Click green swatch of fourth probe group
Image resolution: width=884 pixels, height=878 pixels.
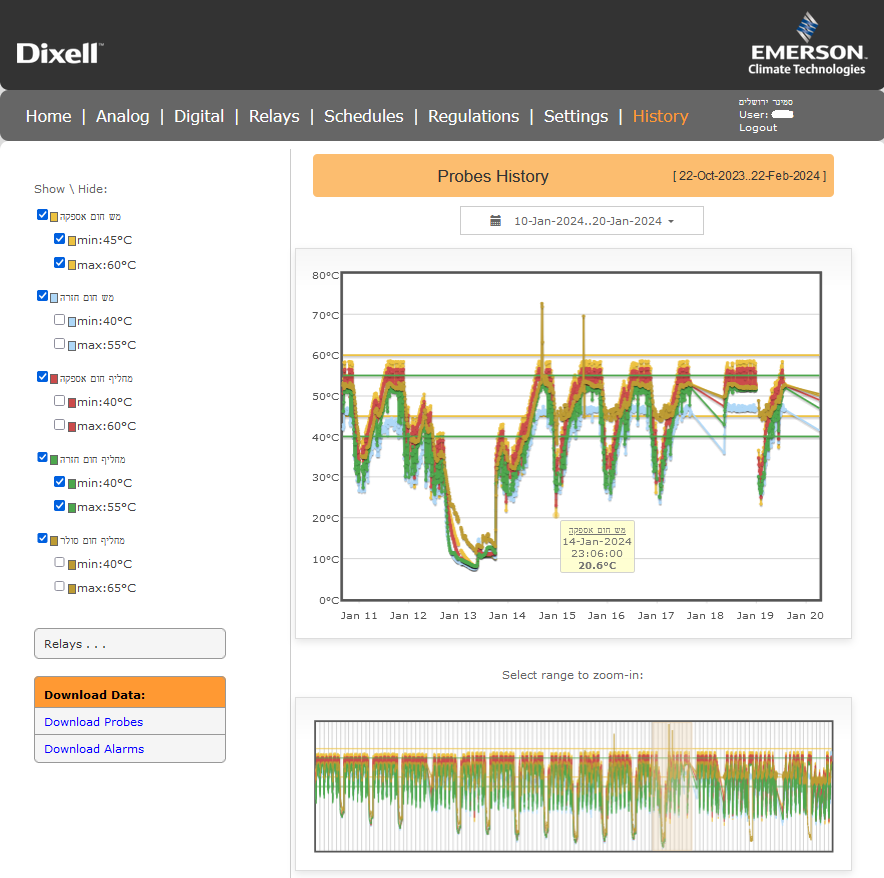(54, 460)
